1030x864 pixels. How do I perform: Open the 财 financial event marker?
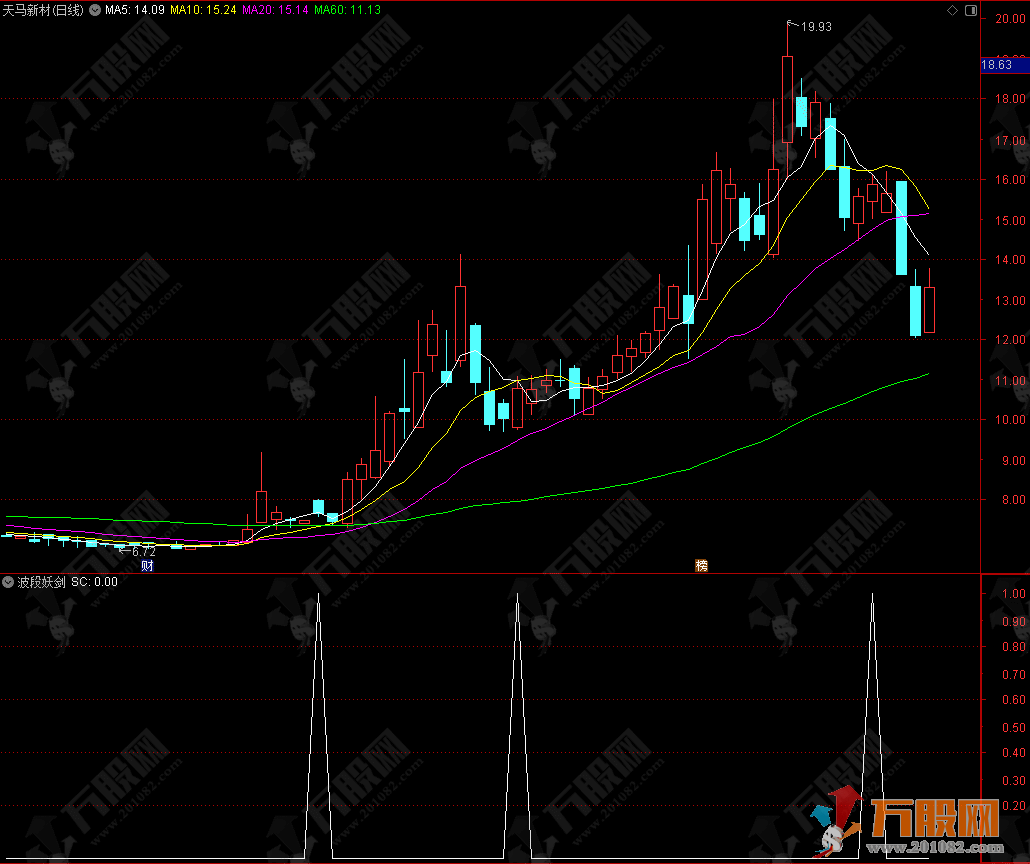click(x=147, y=566)
